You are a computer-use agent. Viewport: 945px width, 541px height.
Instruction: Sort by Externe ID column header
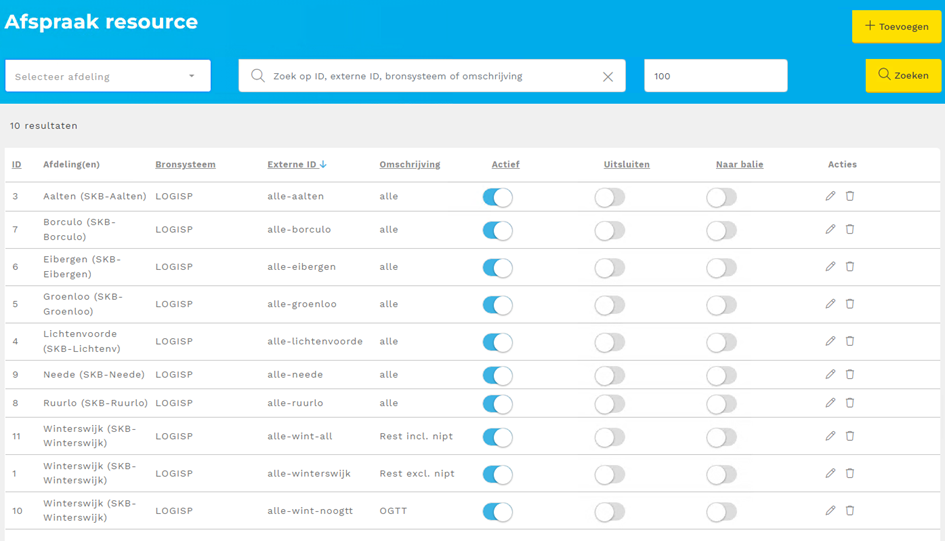click(296, 164)
